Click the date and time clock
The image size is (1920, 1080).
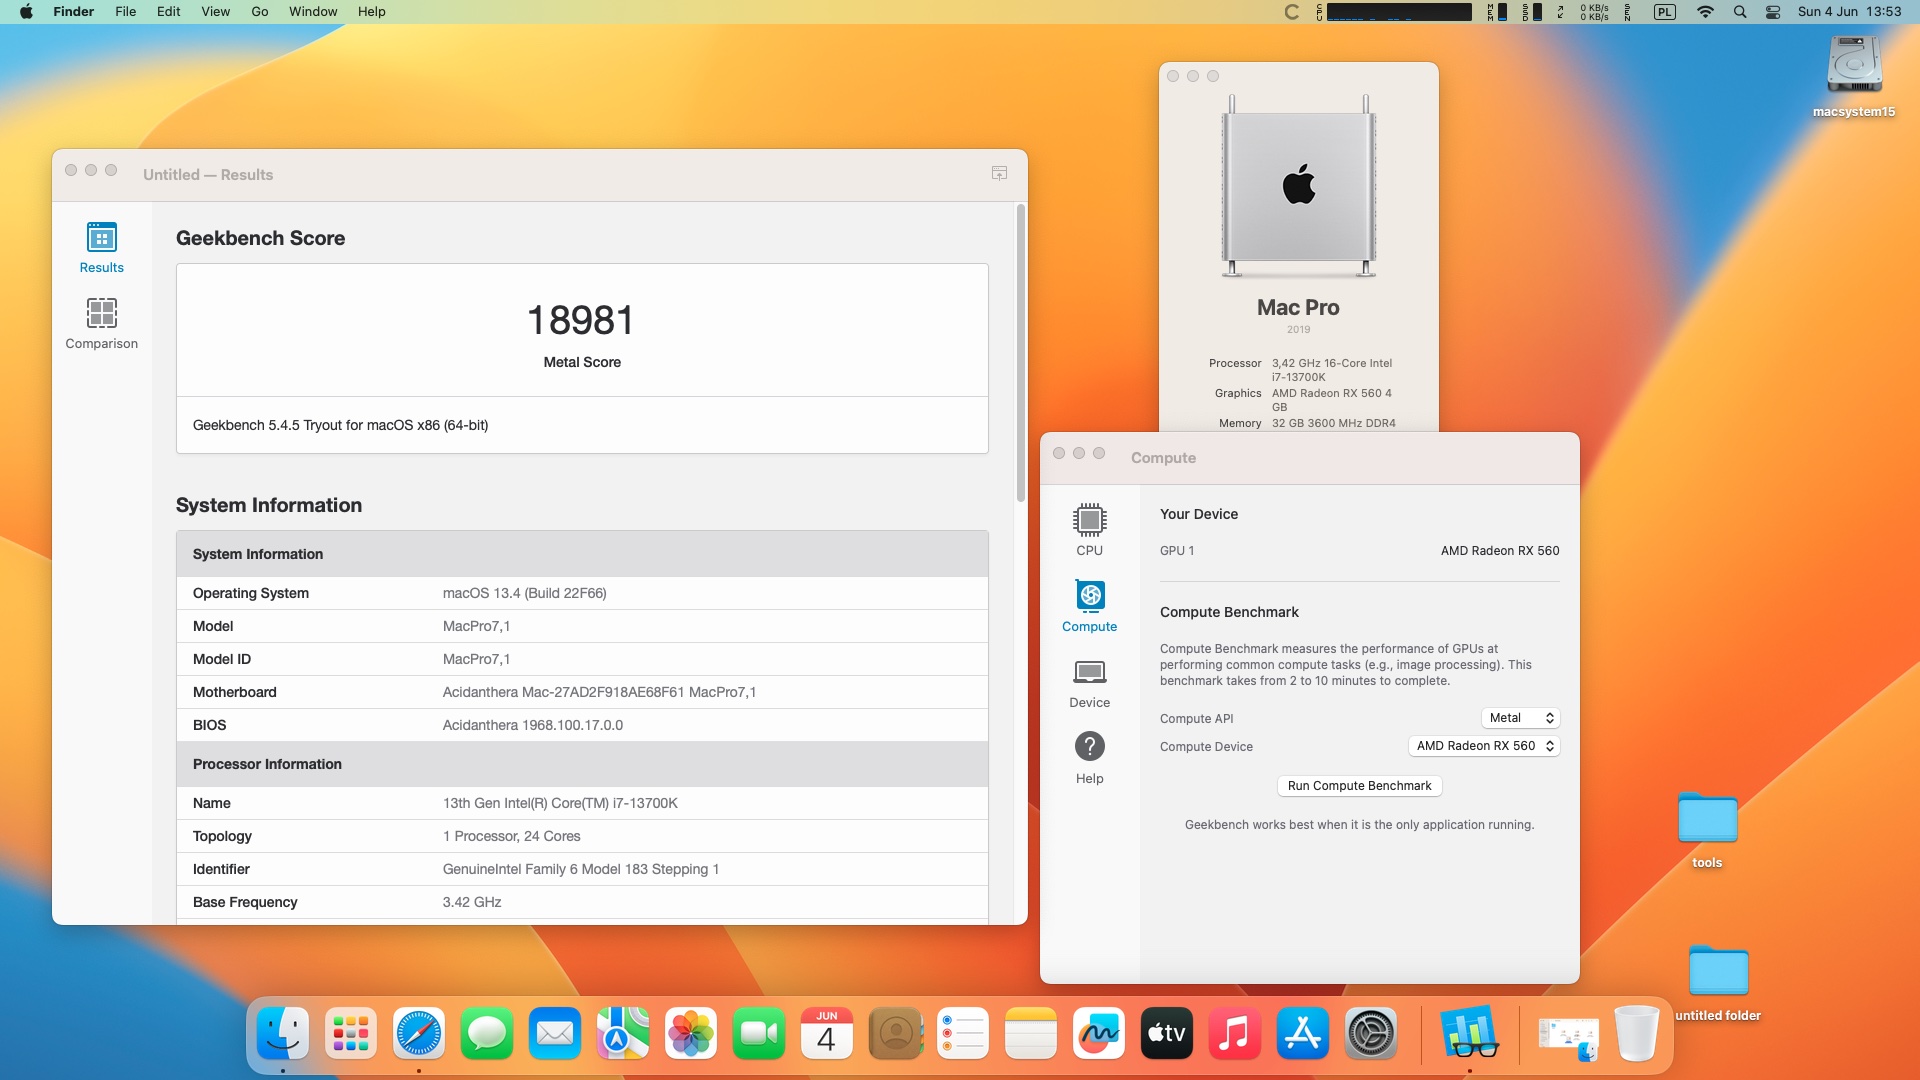click(1849, 12)
